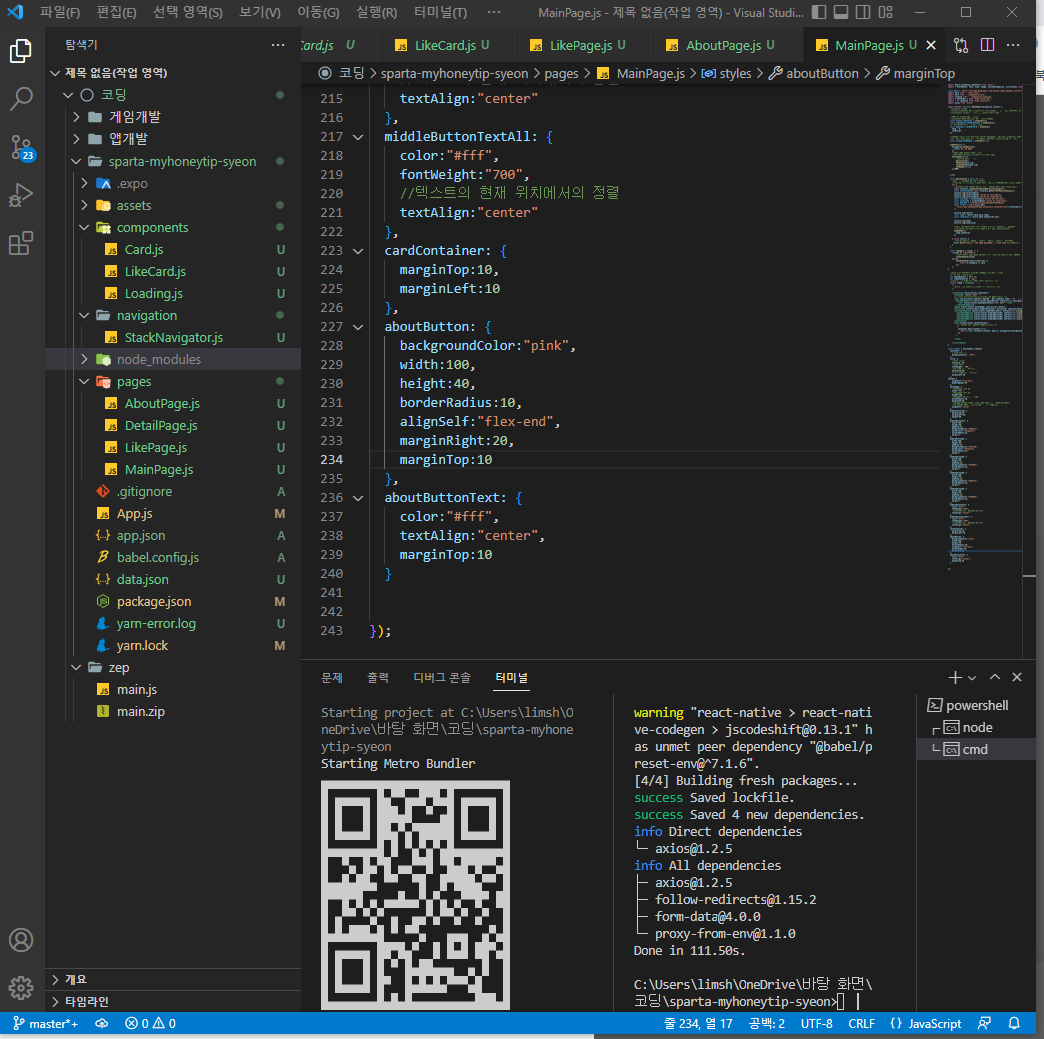Open the Extensions view

tap(21, 244)
